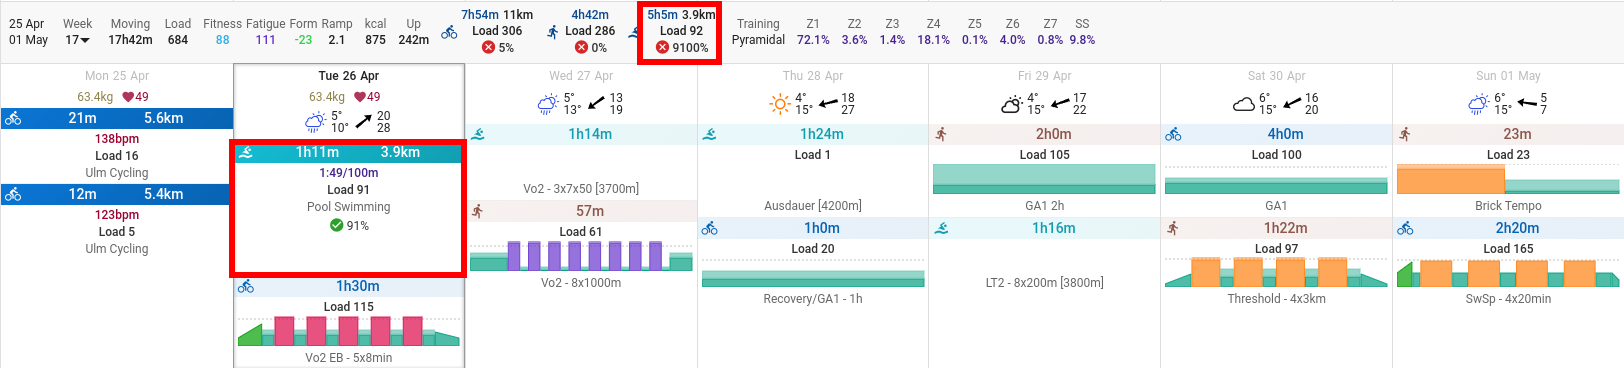The image size is (1624, 368).
Task: Click the Threshold - 4x3km workout chart
Action: click(1276, 272)
